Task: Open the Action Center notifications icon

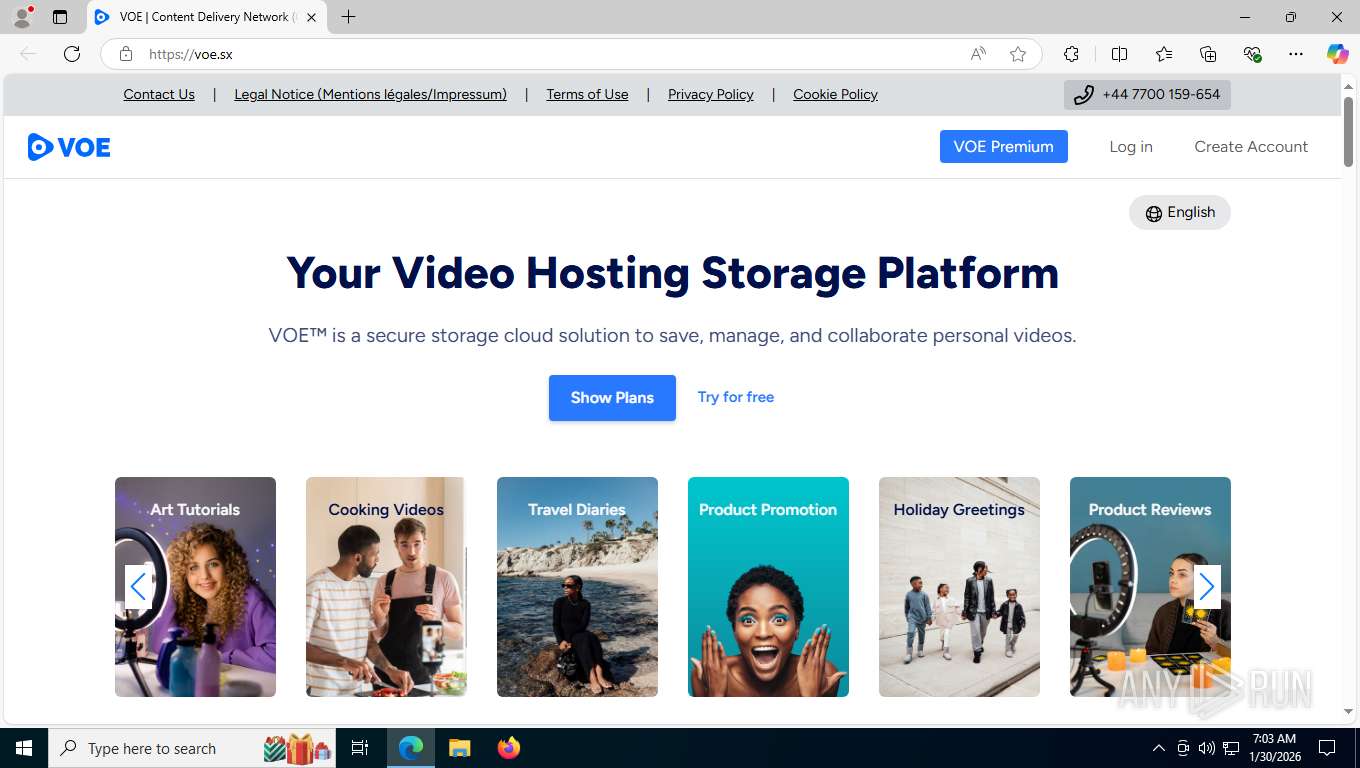Action: (x=1327, y=748)
